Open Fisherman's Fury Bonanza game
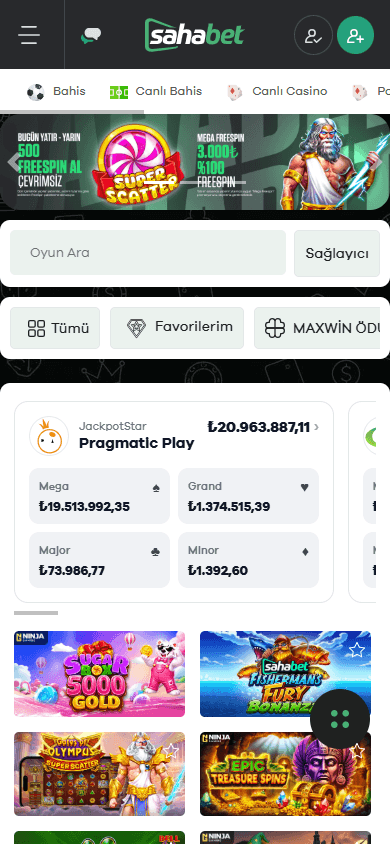 coord(286,674)
